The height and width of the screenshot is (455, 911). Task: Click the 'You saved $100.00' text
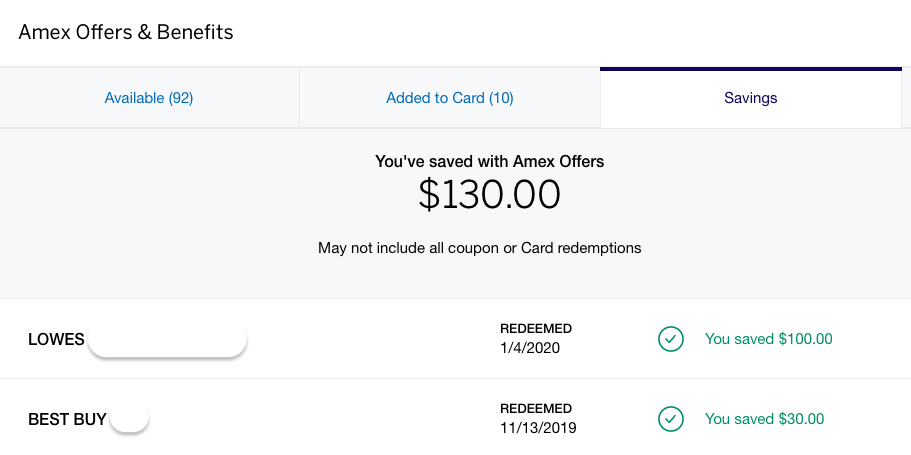[x=769, y=339]
